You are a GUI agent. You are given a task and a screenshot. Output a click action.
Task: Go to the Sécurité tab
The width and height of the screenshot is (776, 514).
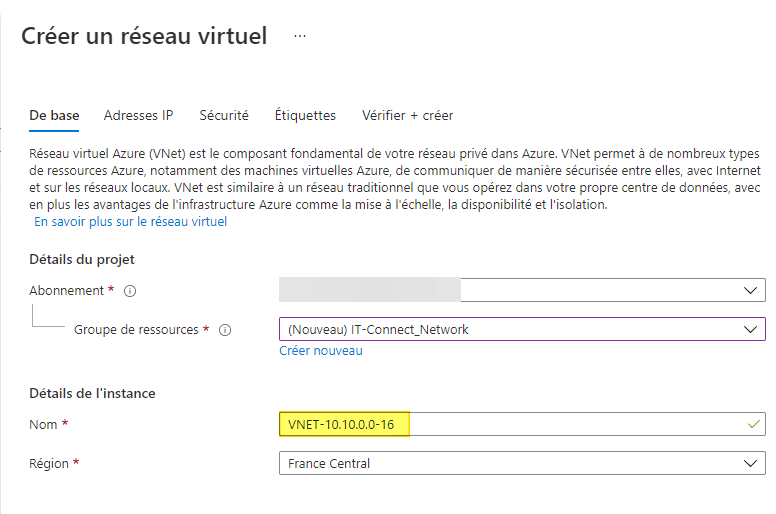click(224, 116)
